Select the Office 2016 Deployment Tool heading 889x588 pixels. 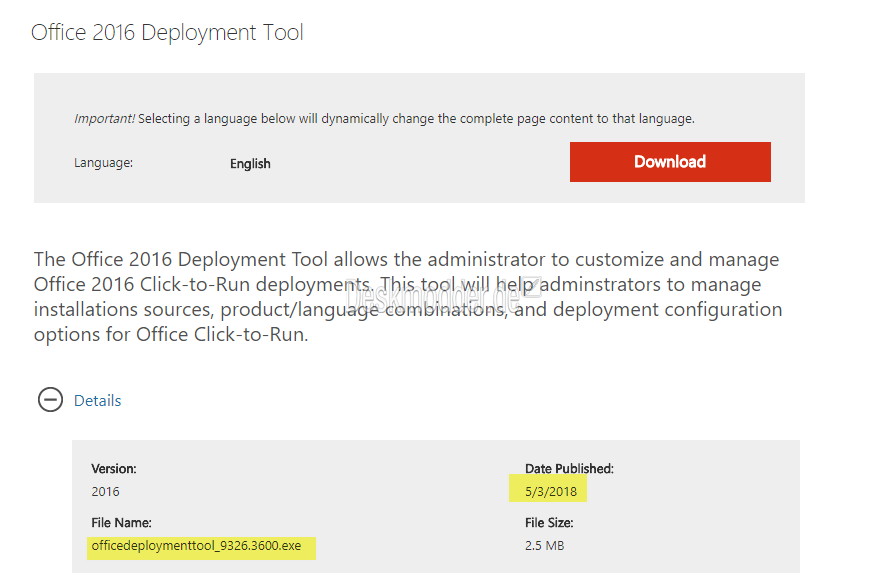[x=167, y=33]
